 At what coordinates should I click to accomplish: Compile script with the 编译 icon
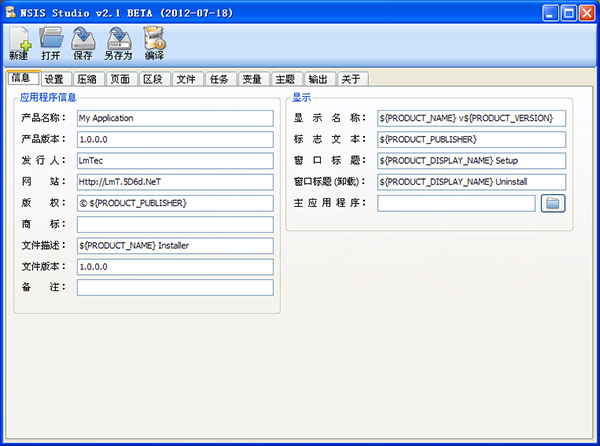[154, 43]
